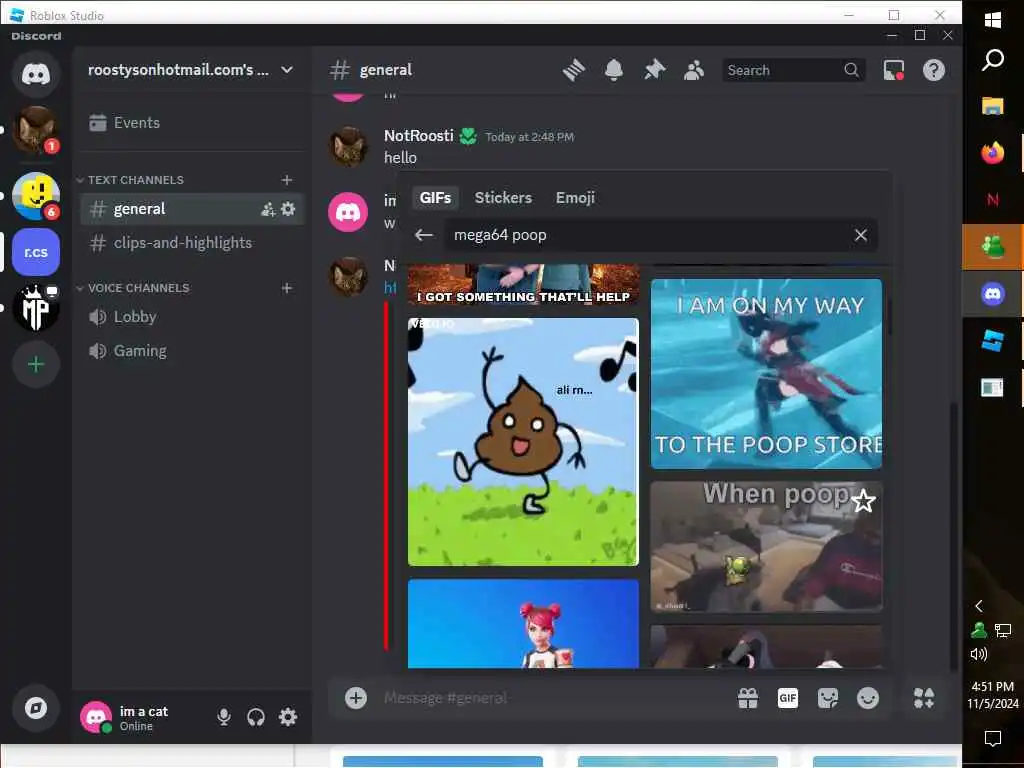The image size is (1024, 768).
Task: Select the red-haired character GIF on blue background
Action: click(523, 624)
